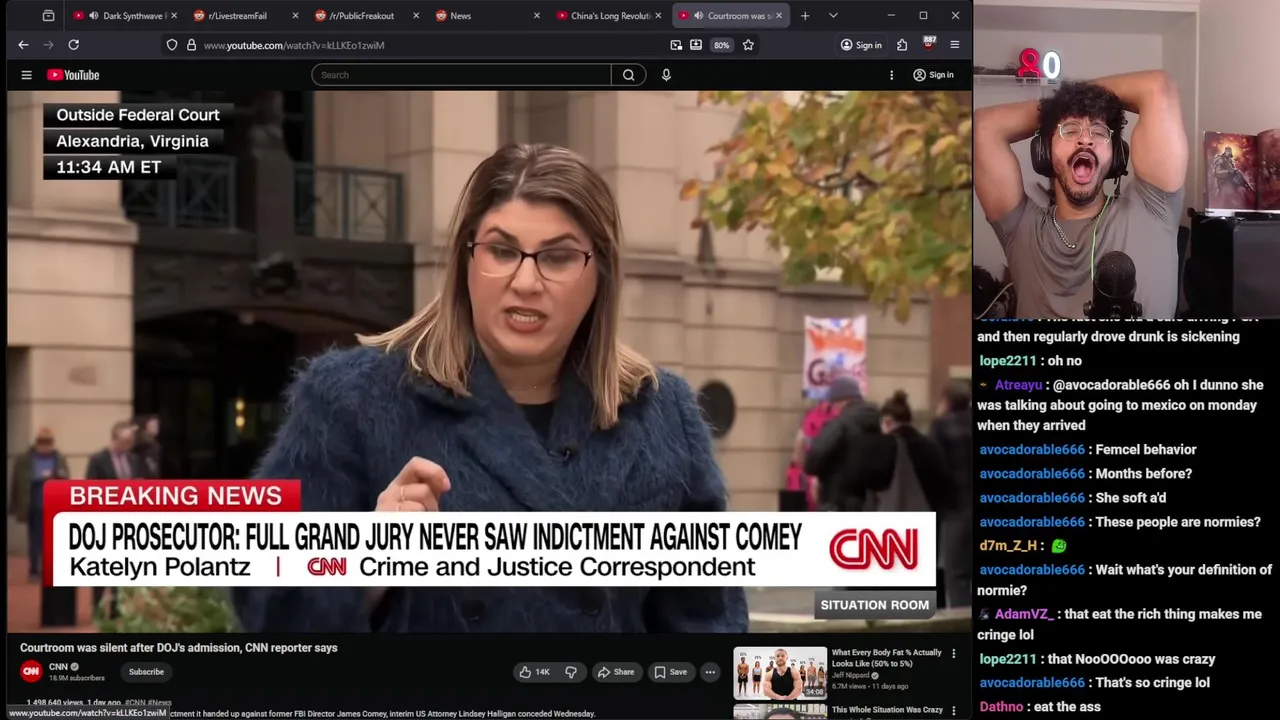Click chat message 'Femcel behavior'
This screenshot has height=720, width=1280.
(1146, 450)
